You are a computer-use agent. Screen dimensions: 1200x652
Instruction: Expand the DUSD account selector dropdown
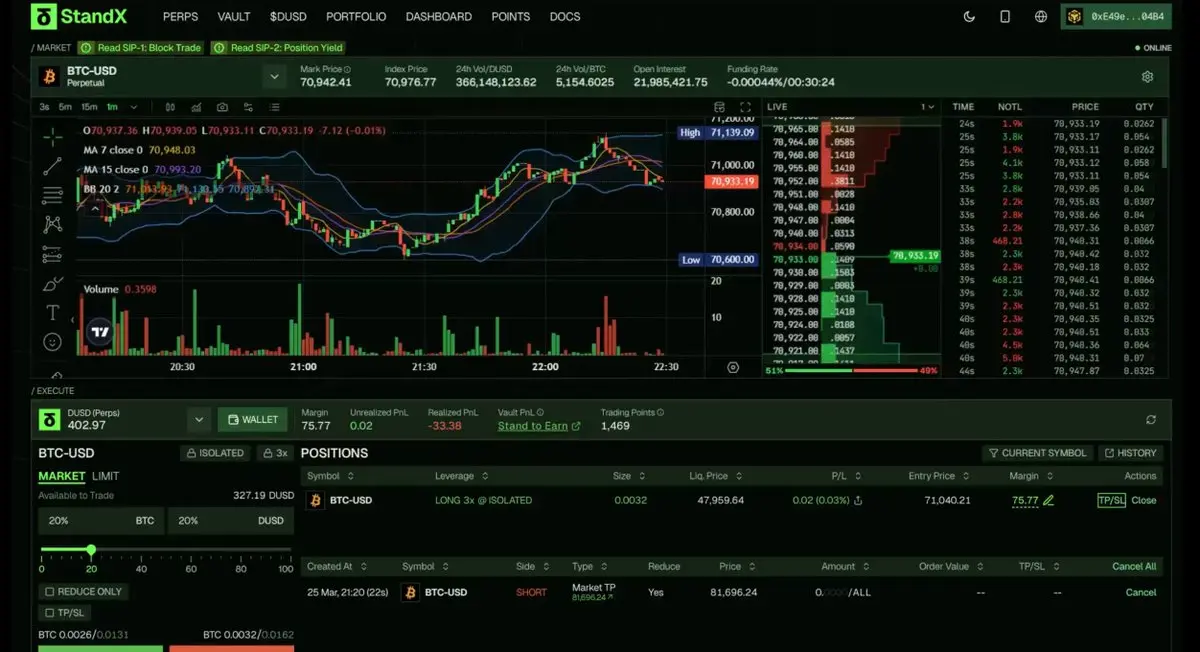click(x=198, y=420)
